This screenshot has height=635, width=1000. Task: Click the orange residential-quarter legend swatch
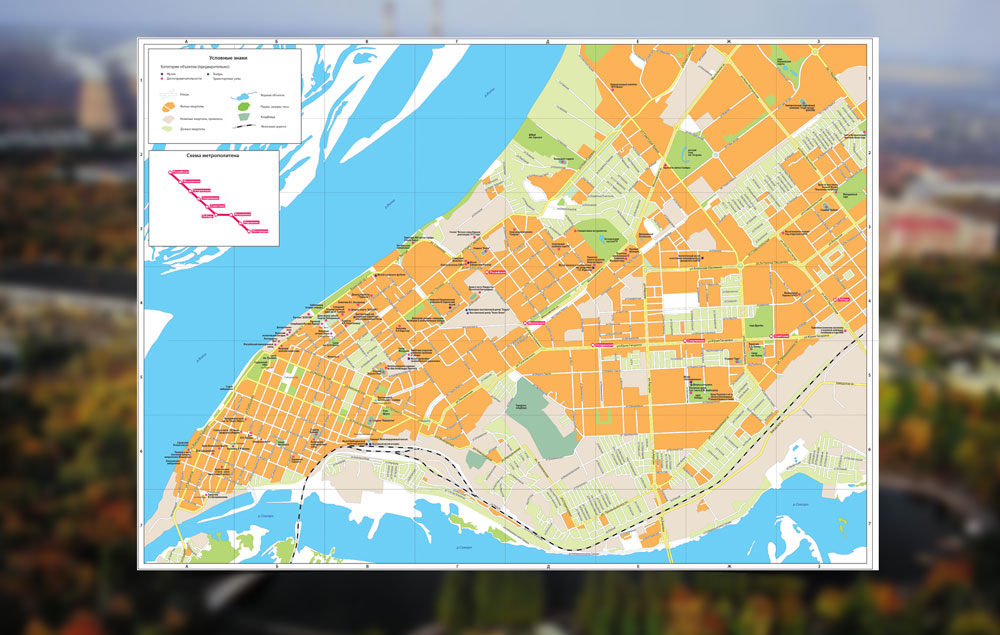(x=168, y=107)
